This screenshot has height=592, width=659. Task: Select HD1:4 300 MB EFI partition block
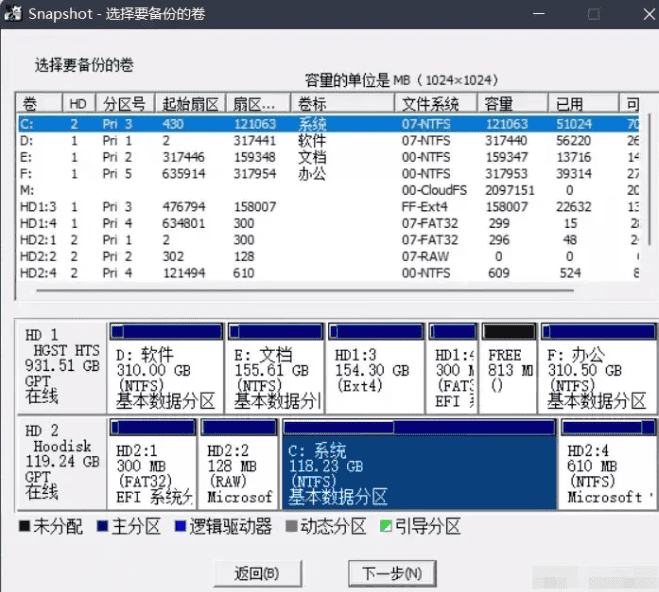pyautogui.click(x=453, y=368)
